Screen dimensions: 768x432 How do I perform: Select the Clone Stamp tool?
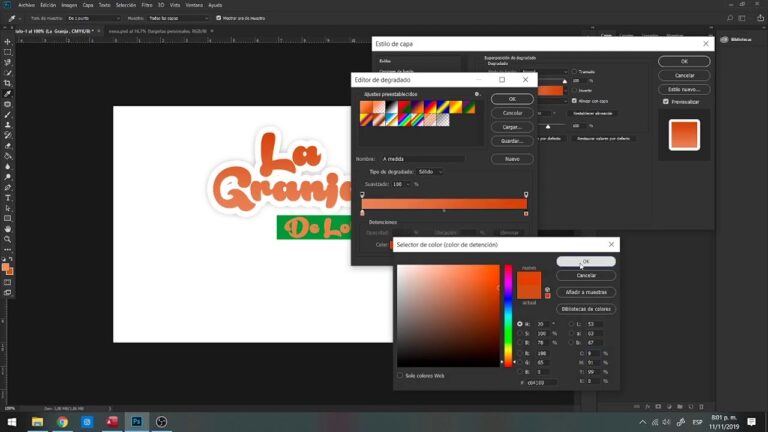pos(7,125)
